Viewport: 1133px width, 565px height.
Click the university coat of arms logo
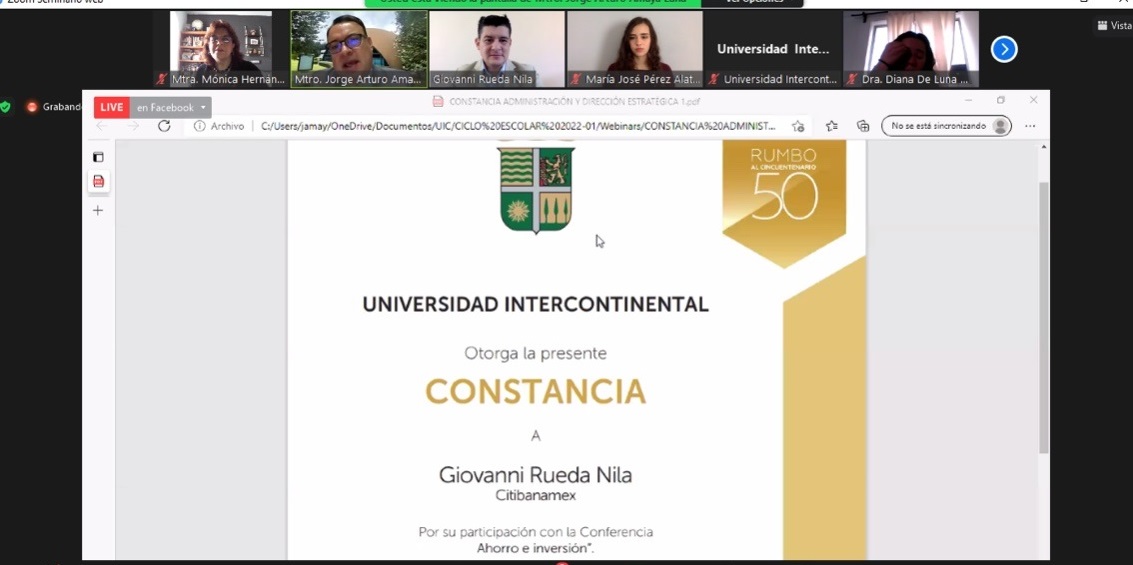535,189
